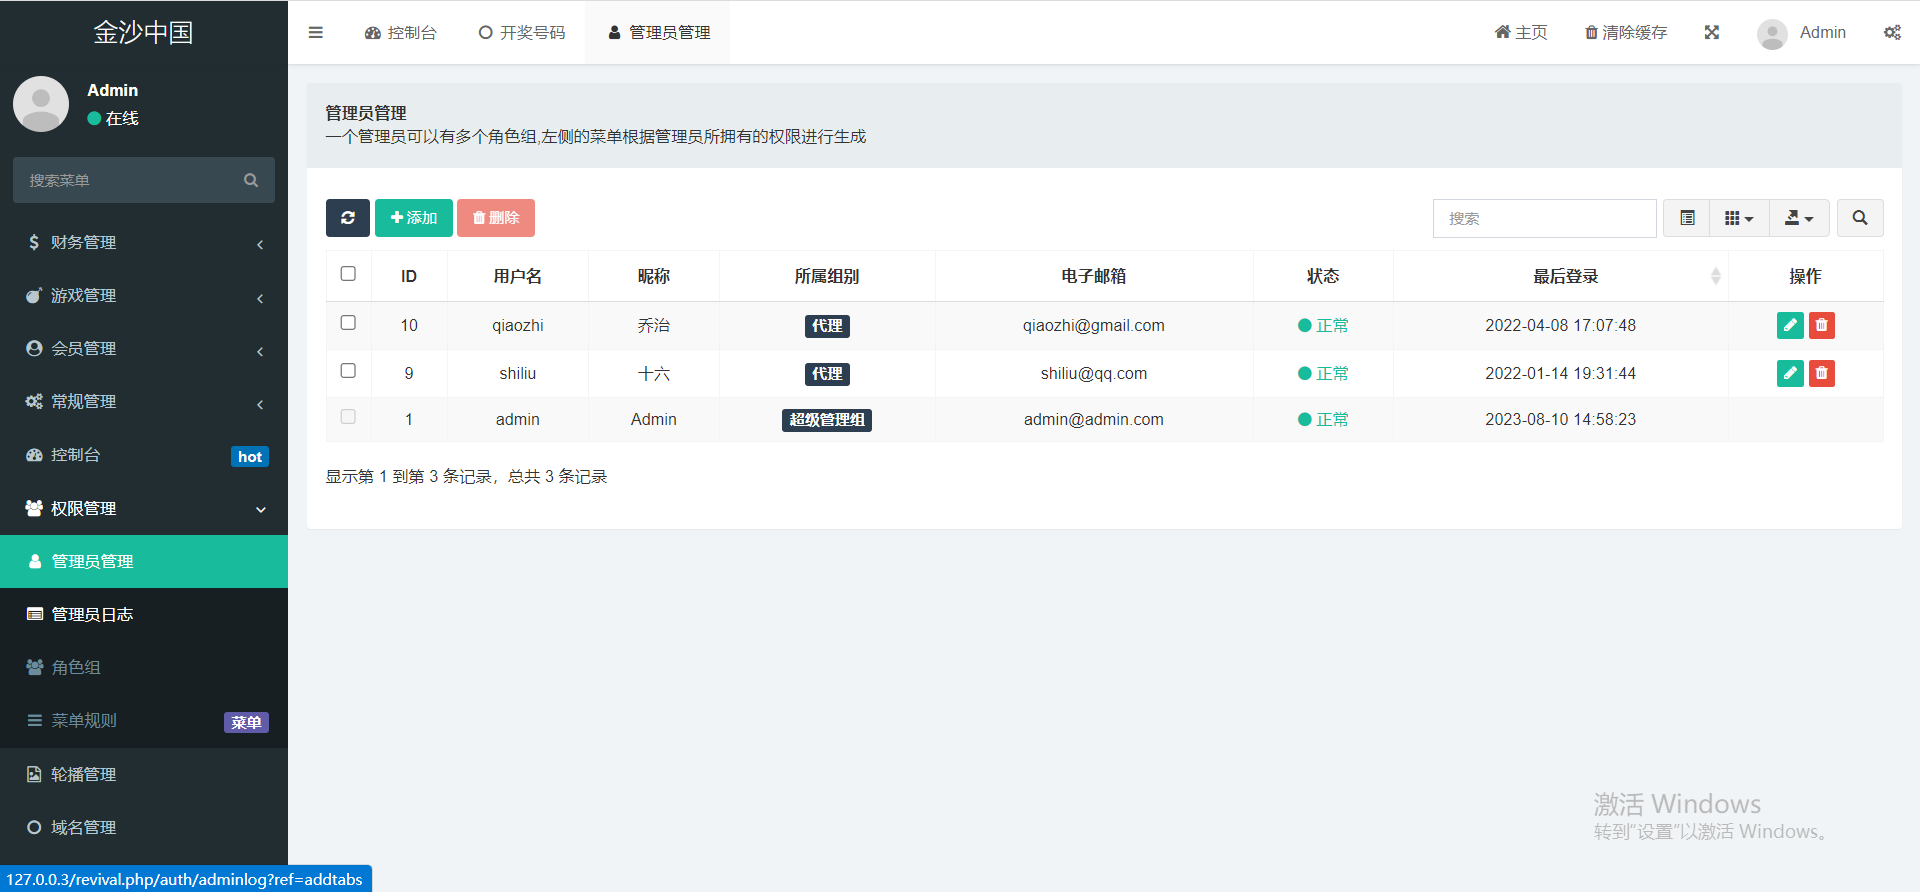
Task: Sort by the ID column header
Action: point(409,276)
